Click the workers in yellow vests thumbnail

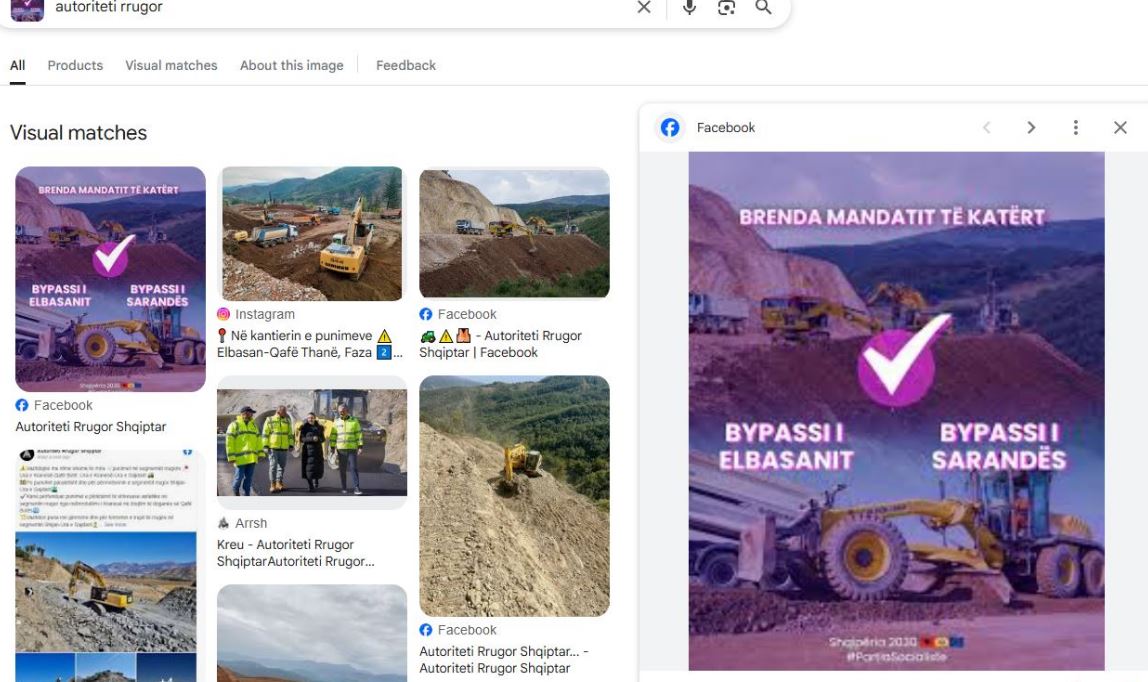(312, 442)
